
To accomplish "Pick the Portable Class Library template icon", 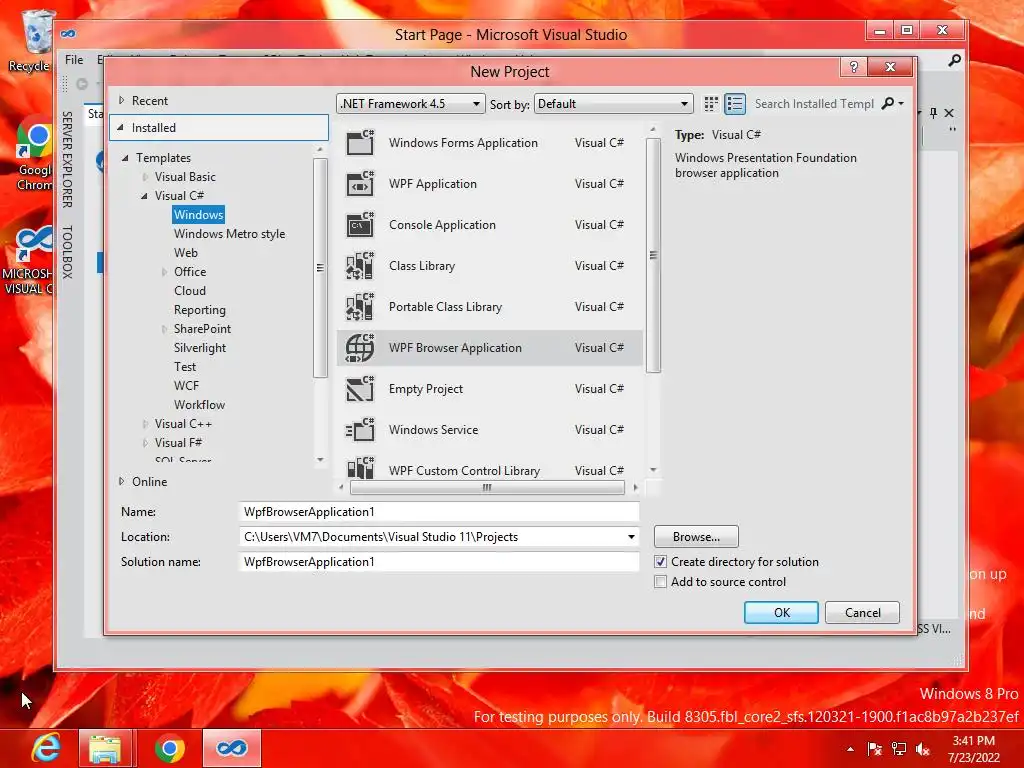I will pyautogui.click(x=360, y=307).
